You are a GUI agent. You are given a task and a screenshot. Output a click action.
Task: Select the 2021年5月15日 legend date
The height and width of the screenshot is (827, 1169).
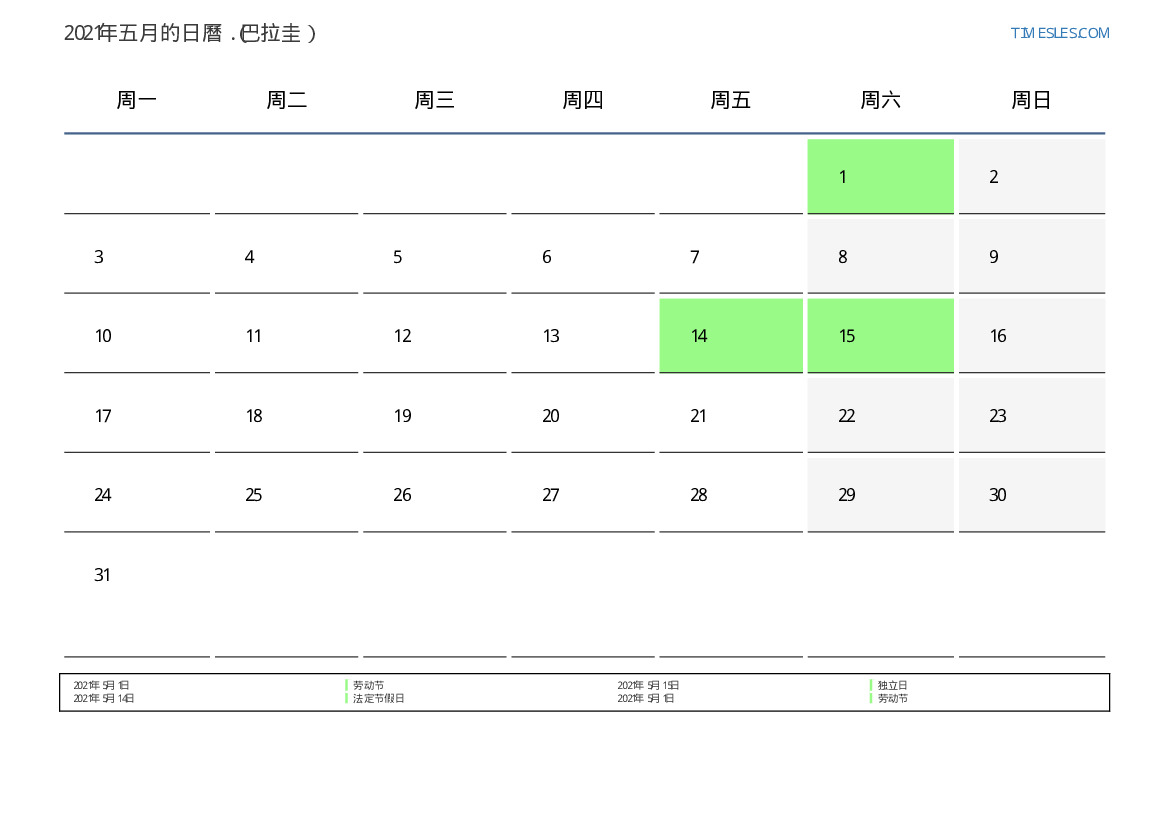648,685
